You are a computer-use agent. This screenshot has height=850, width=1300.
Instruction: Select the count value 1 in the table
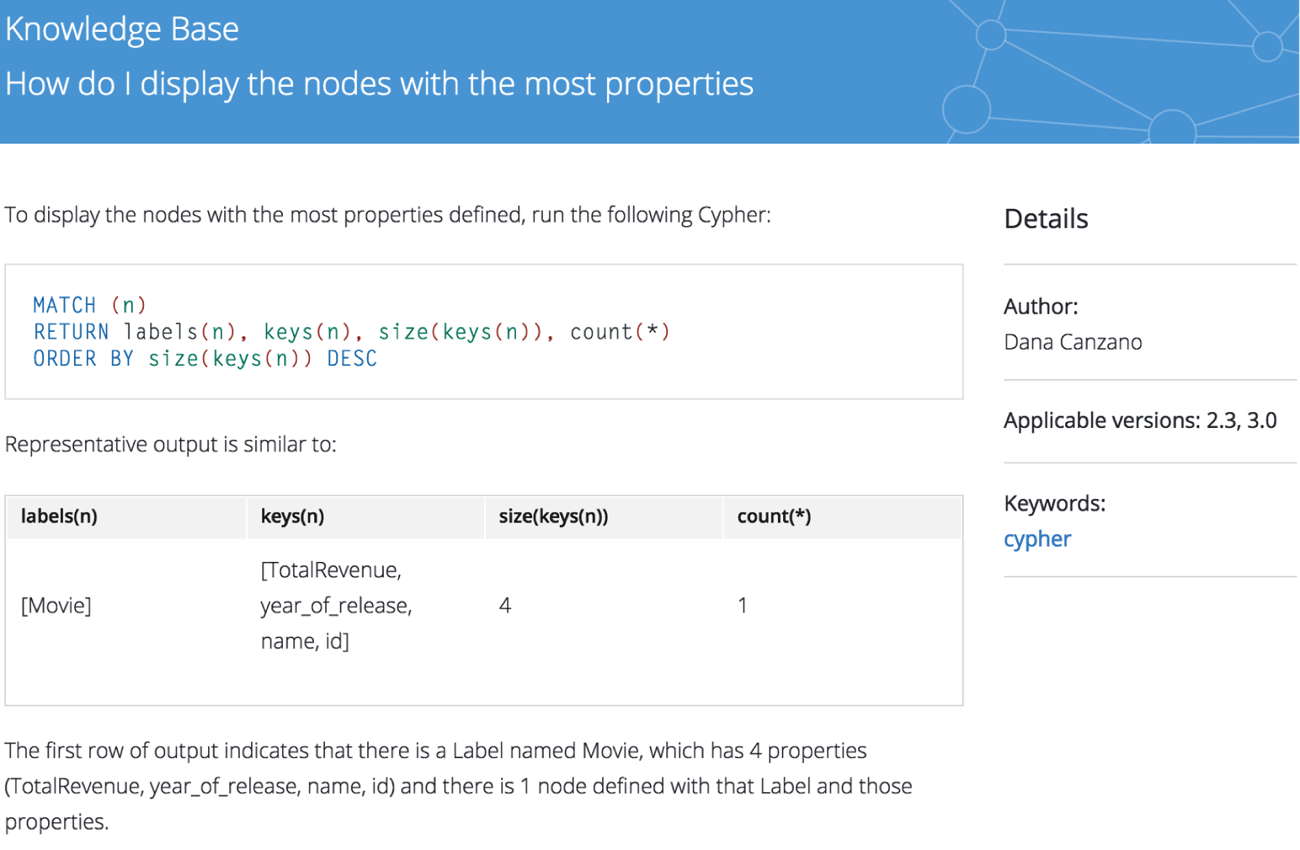pyautogui.click(x=742, y=605)
